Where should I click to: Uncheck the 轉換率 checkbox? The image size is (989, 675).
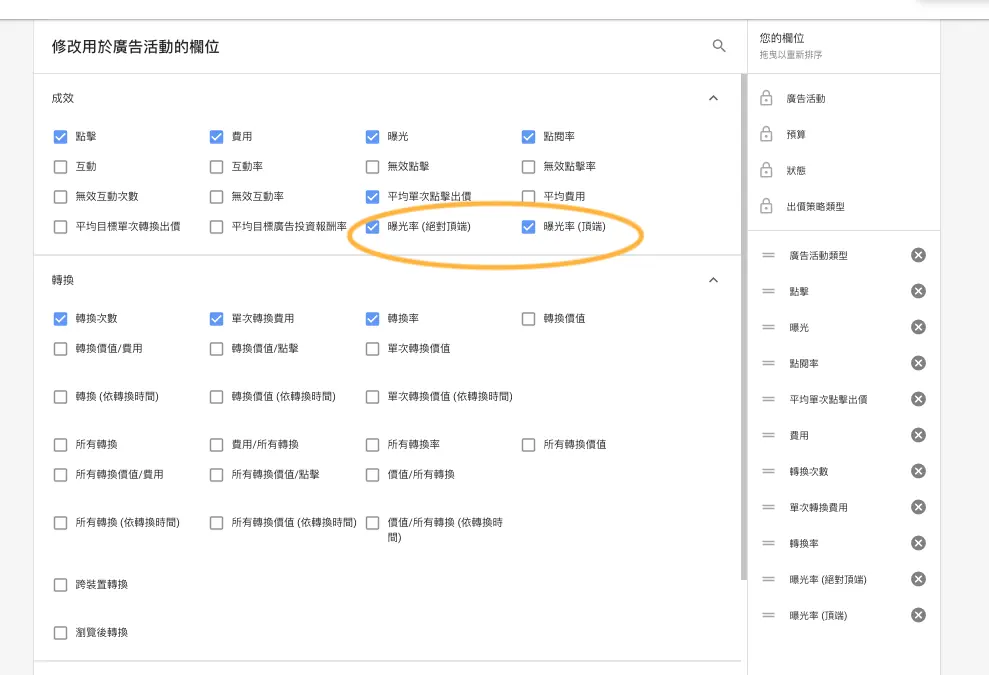click(372, 319)
